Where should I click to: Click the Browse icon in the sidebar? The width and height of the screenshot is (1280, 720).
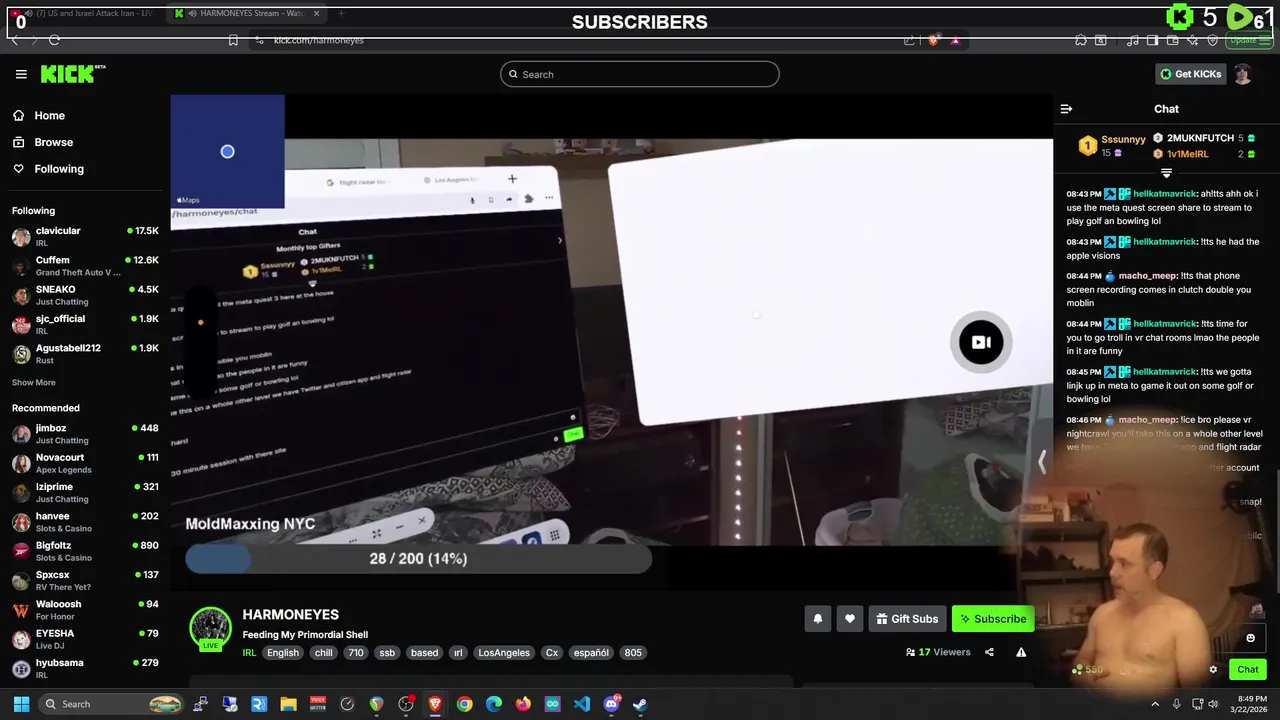pyautogui.click(x=19, y=142)
